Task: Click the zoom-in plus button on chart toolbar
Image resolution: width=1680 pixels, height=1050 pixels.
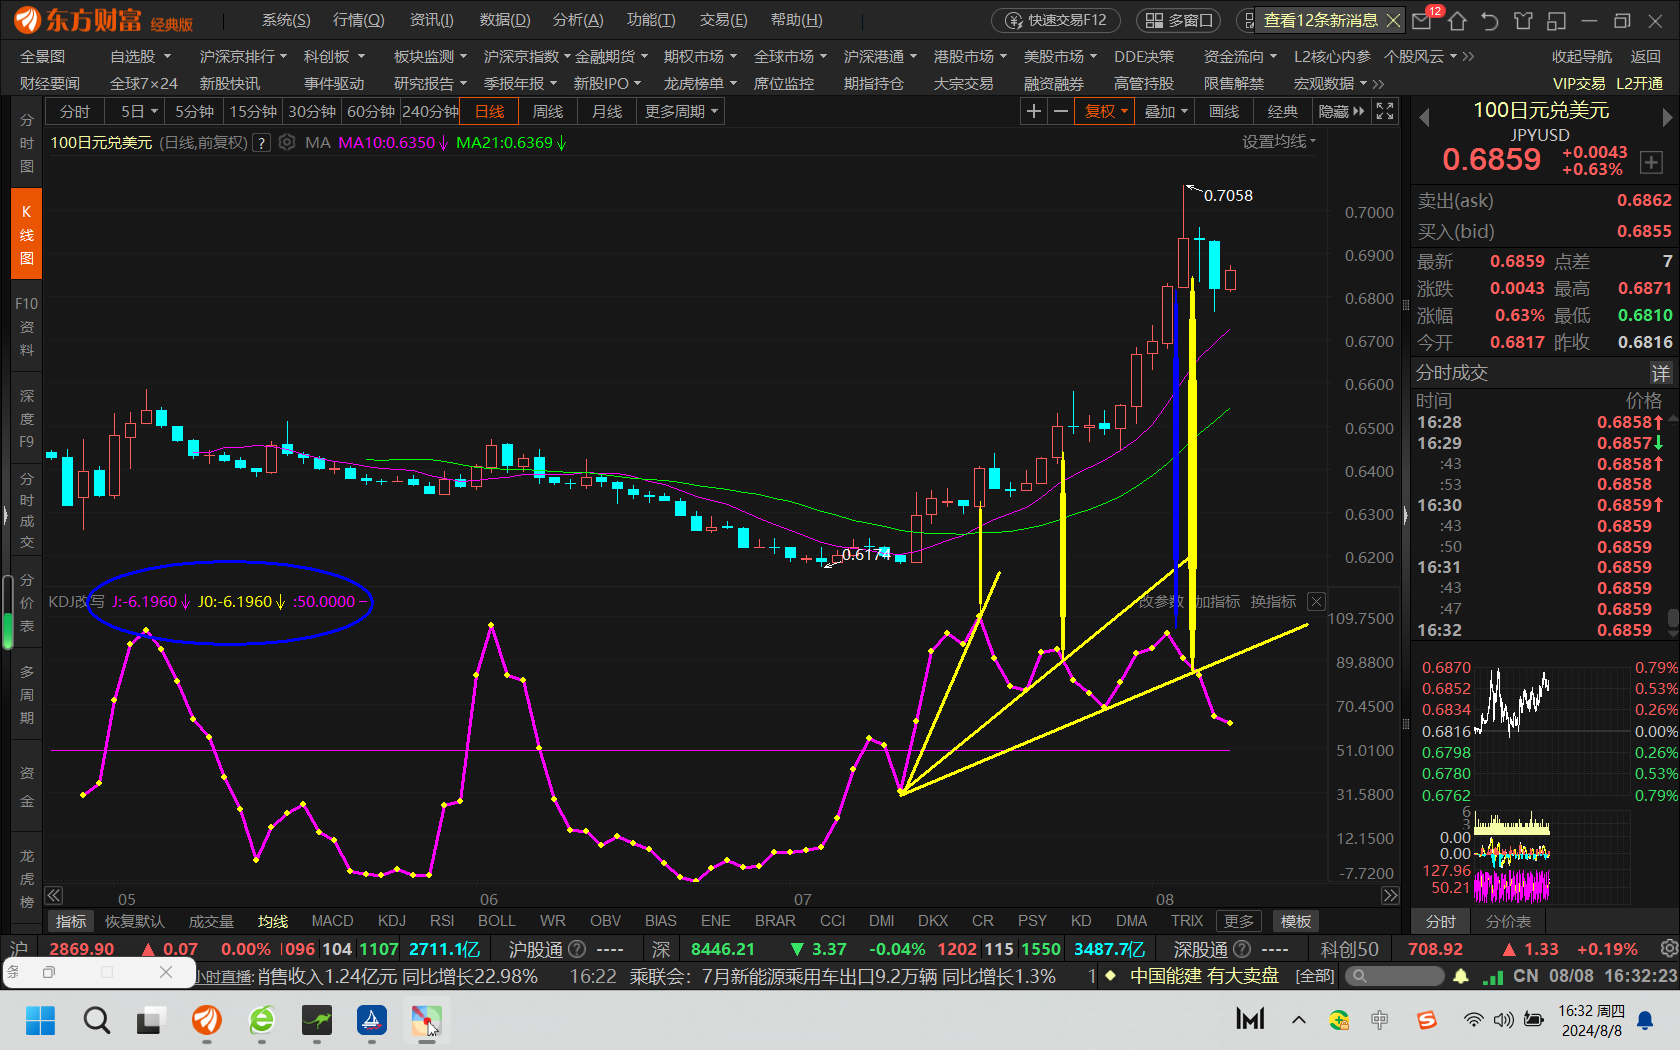Action: 1034,111
